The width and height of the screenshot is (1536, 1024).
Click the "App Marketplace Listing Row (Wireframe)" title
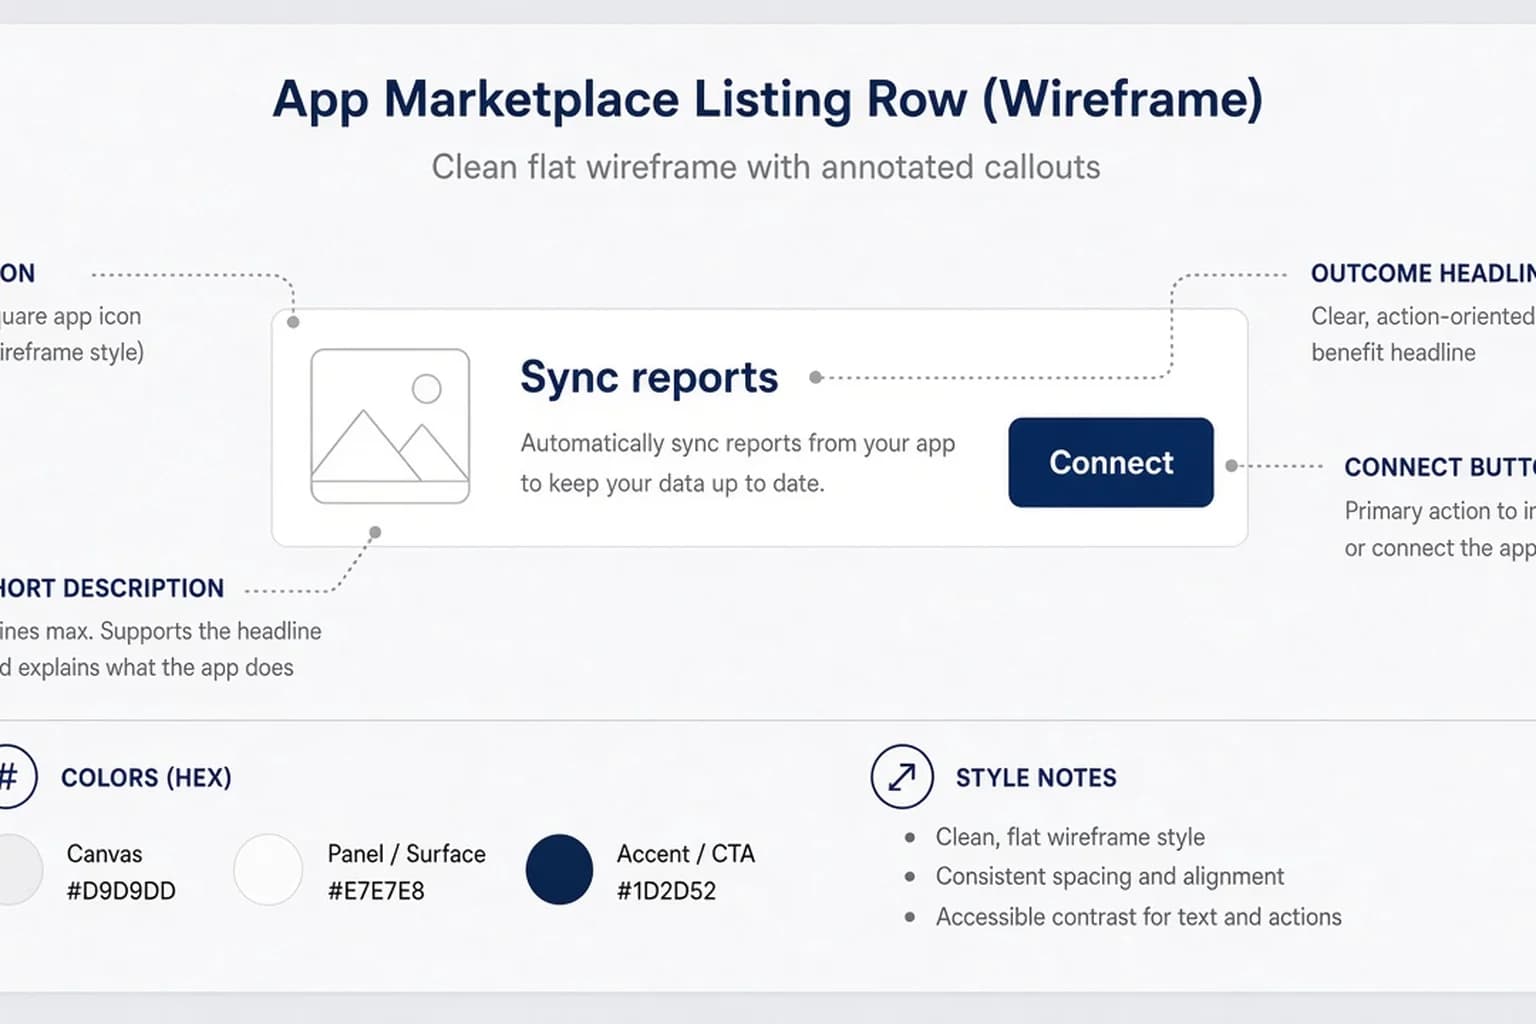(x=767, y=100)
